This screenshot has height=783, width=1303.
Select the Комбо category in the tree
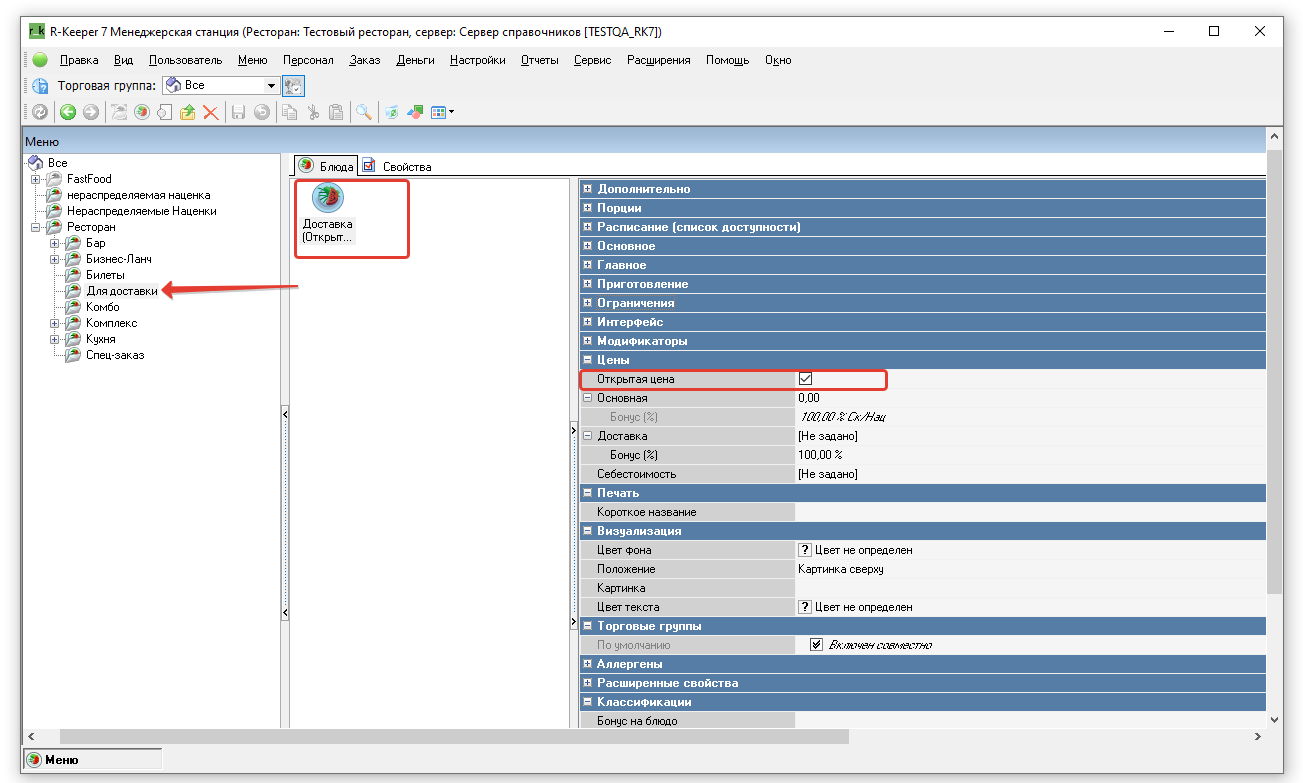tap(102, 307)
